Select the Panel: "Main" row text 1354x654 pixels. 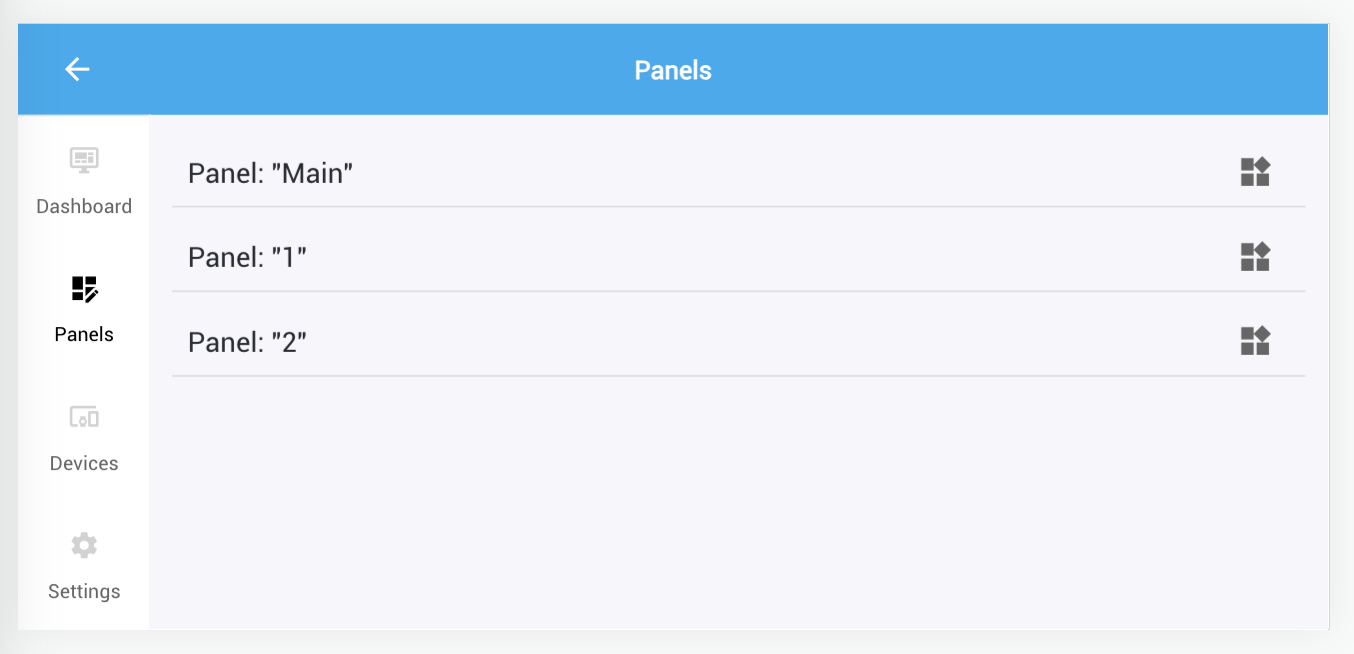click(271, 173)
